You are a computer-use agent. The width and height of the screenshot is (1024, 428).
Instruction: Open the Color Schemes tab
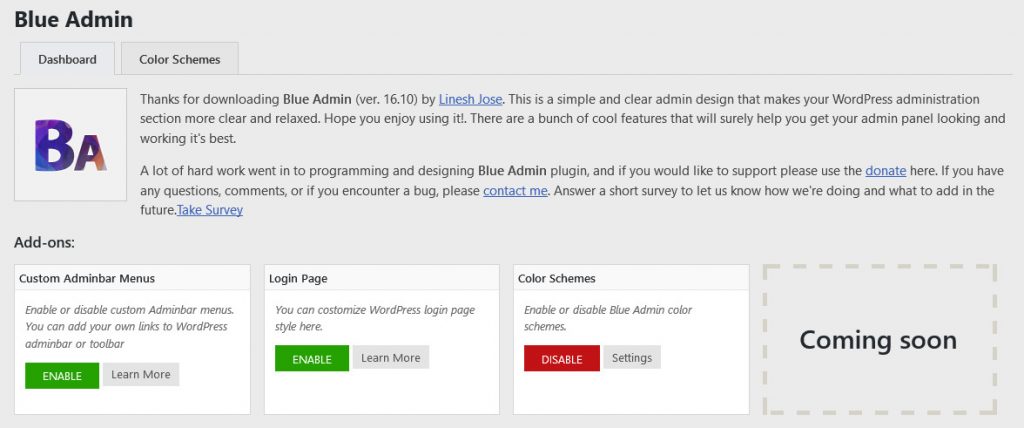(179, 59)
